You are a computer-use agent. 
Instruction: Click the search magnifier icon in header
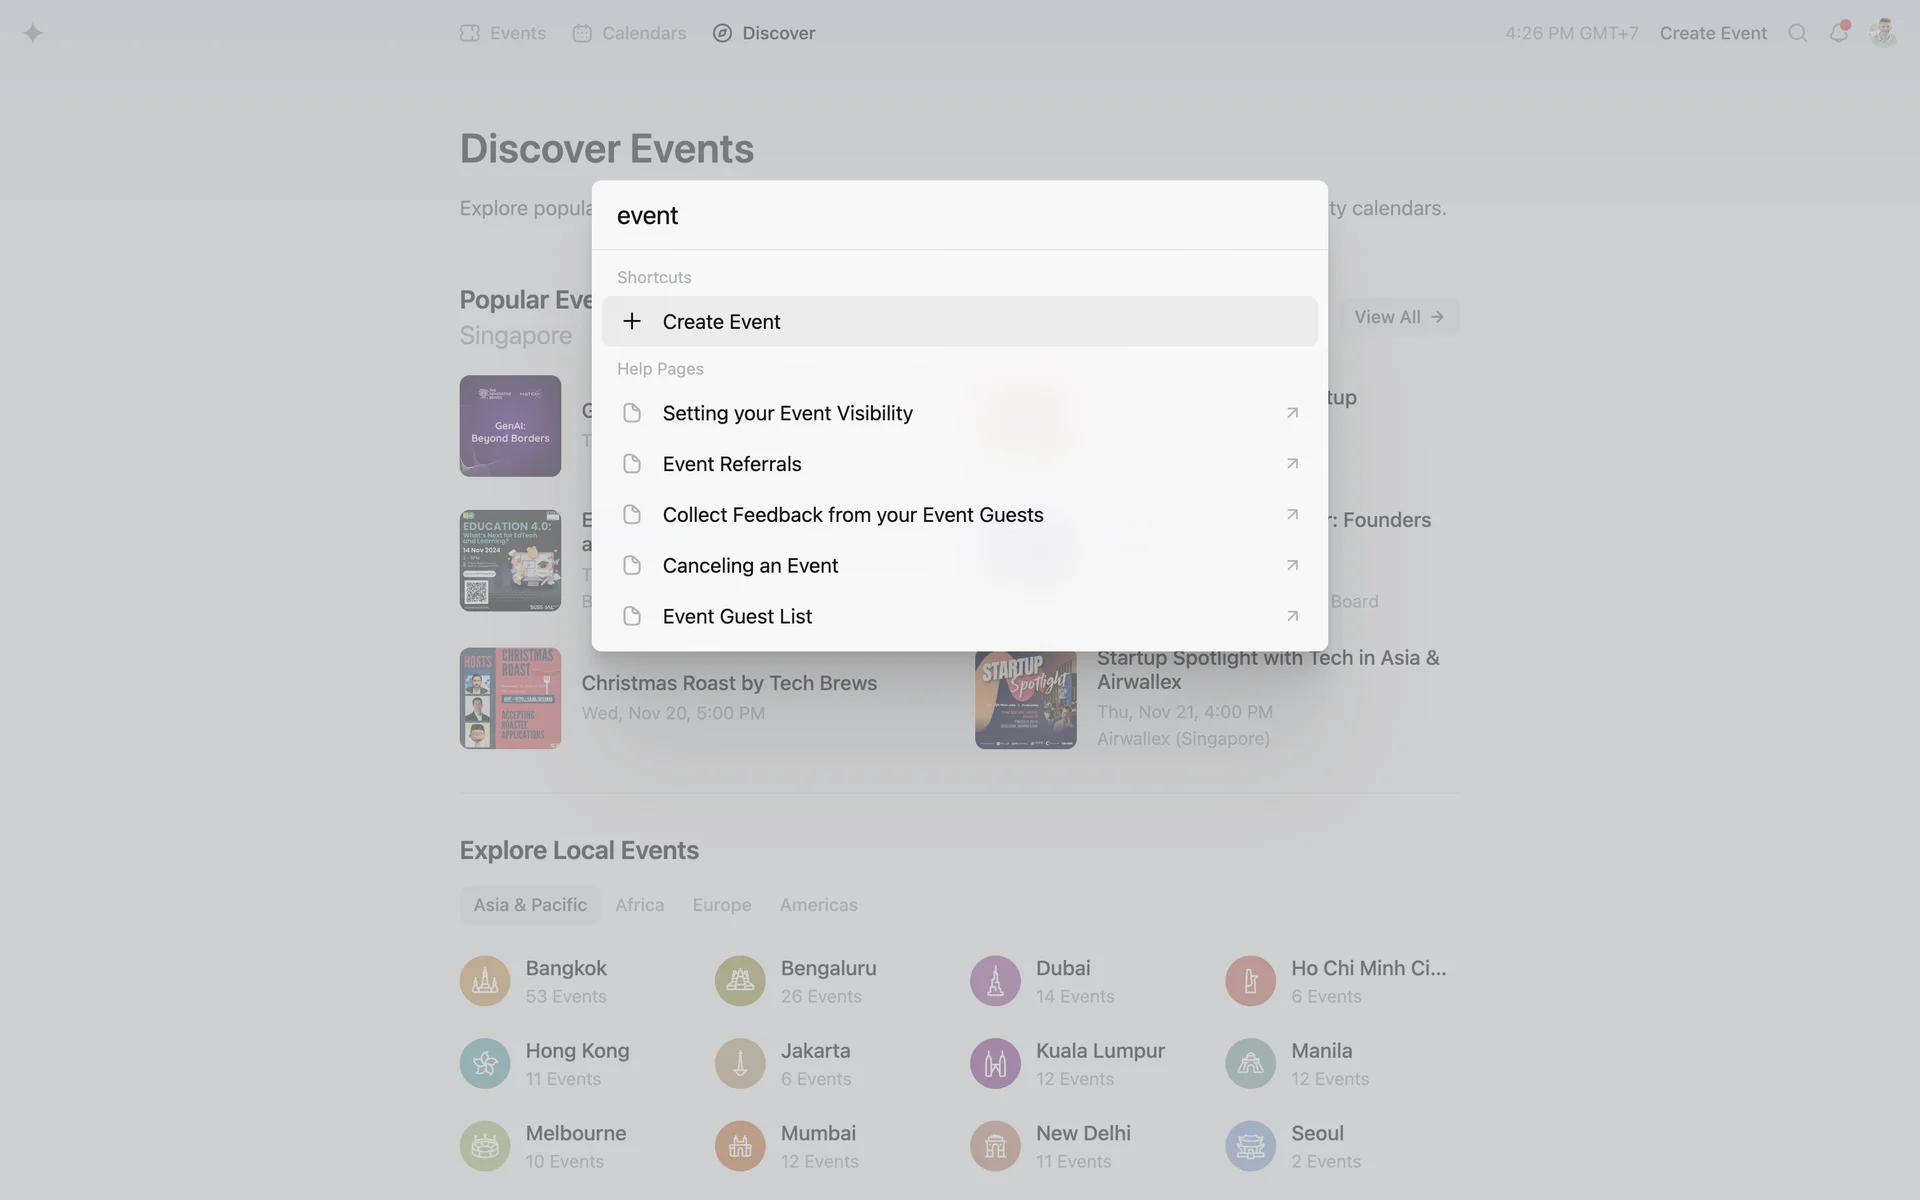pos(1797,33)
